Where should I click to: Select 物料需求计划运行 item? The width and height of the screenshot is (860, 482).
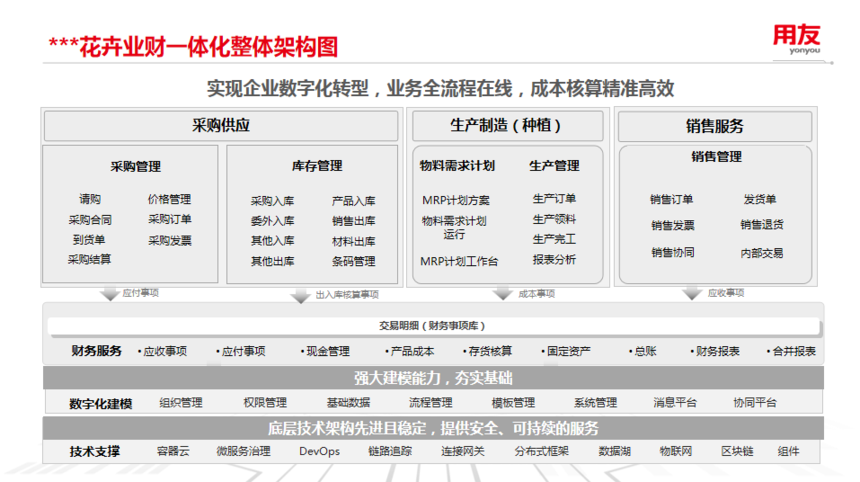pos(454,228)
